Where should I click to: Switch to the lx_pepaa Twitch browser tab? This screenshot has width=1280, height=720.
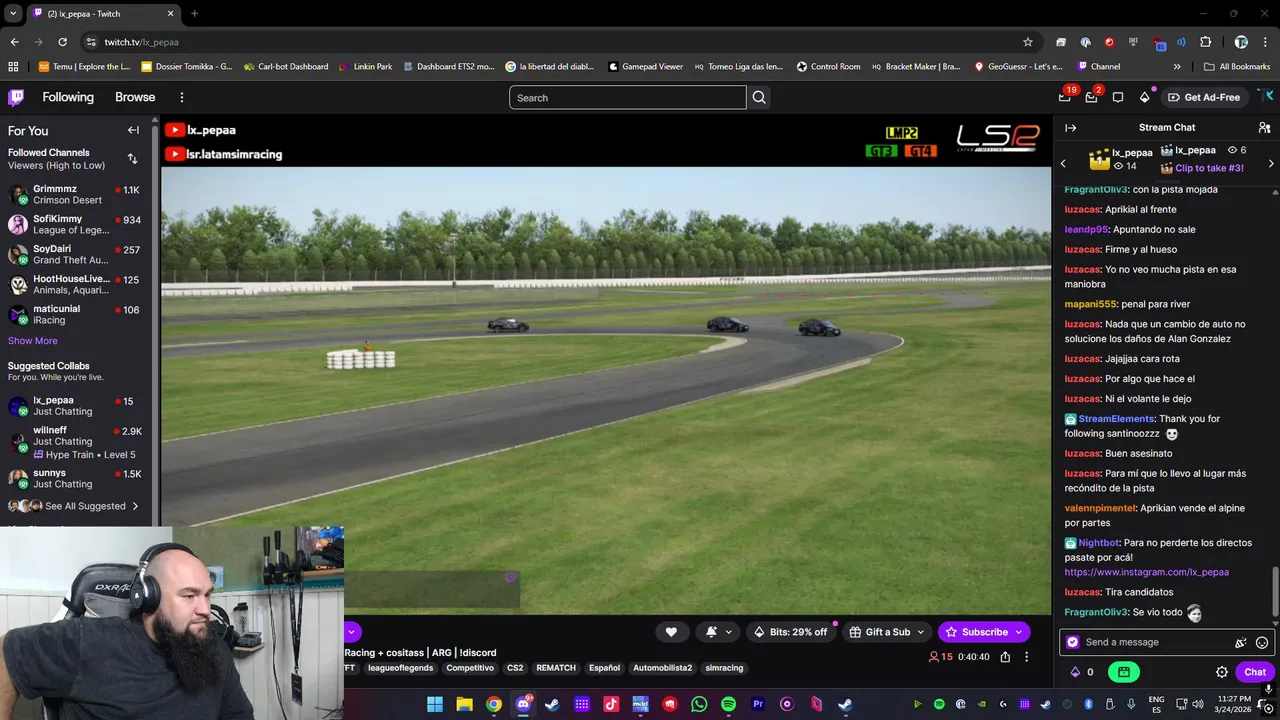click(x=104, y=14)
